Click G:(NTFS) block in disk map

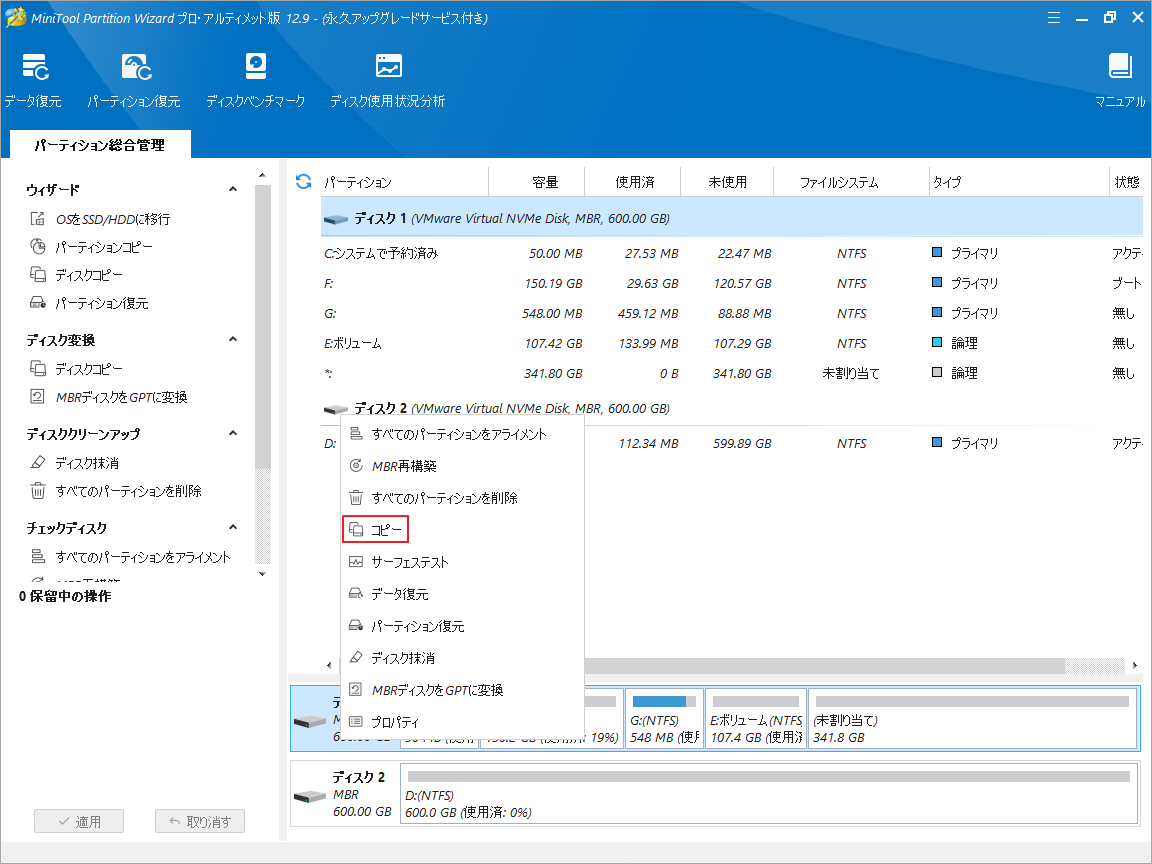coord(664,719)
